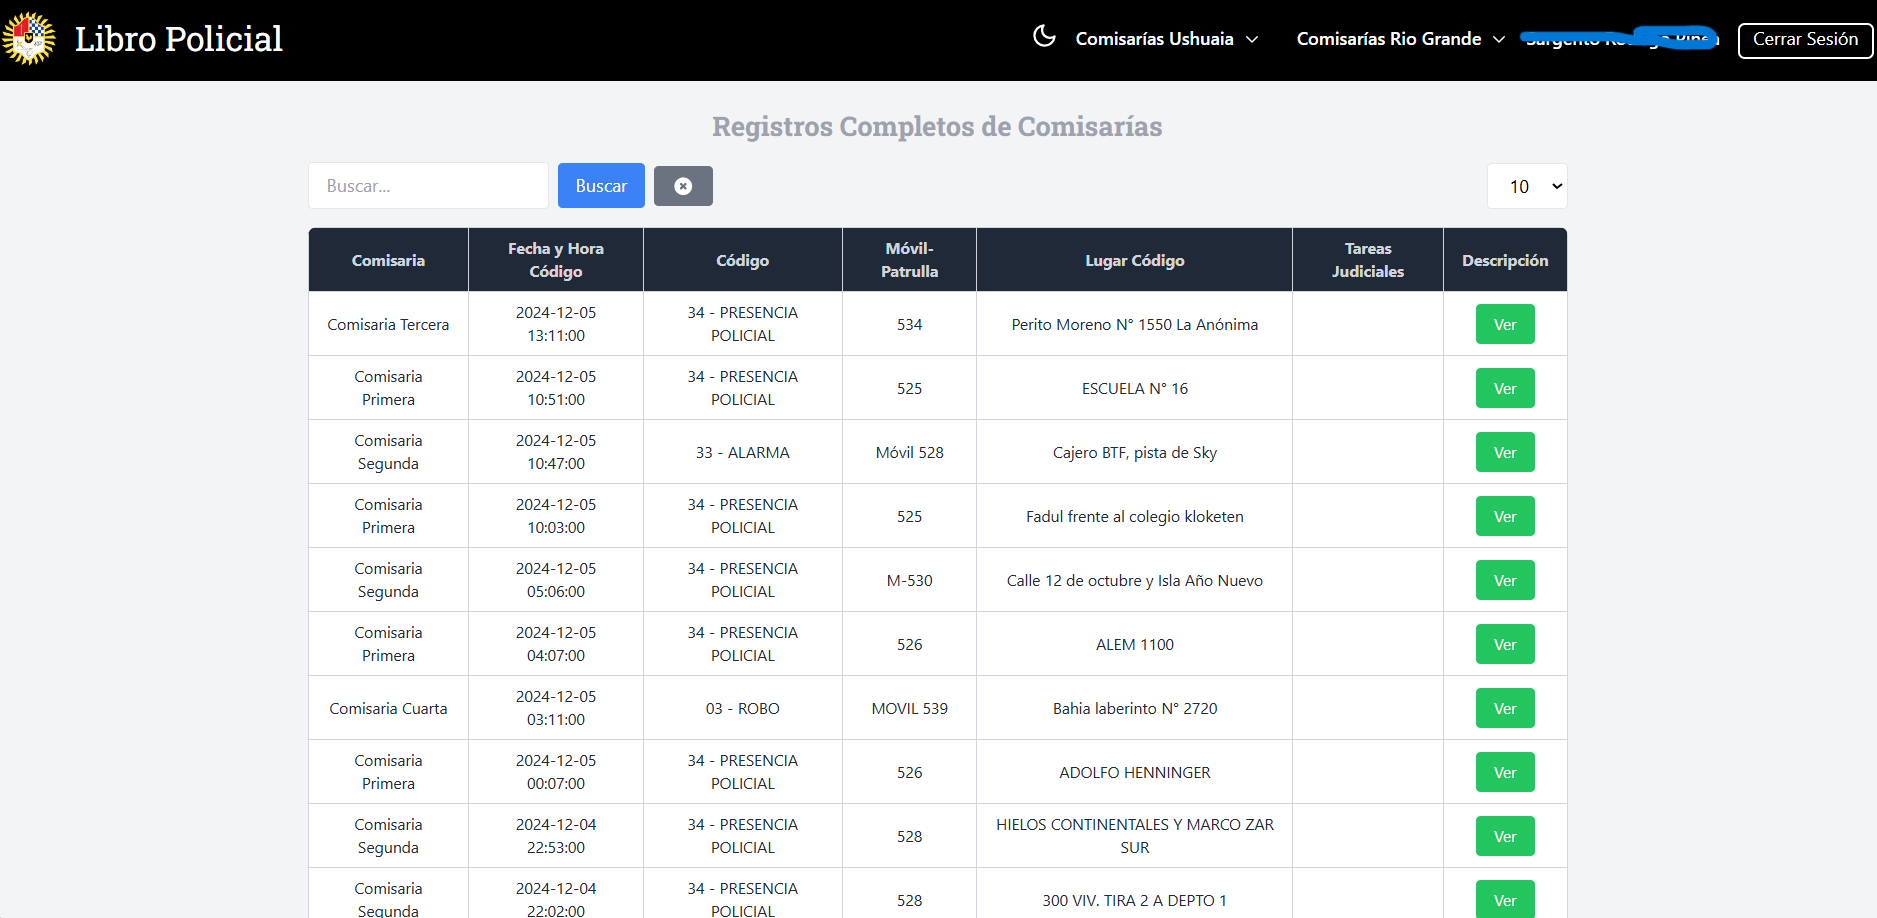Screen dimensions: 1877x918
Task: Click Ver for Fadul frente al colegio kloketen
Action: [1504, 516]
